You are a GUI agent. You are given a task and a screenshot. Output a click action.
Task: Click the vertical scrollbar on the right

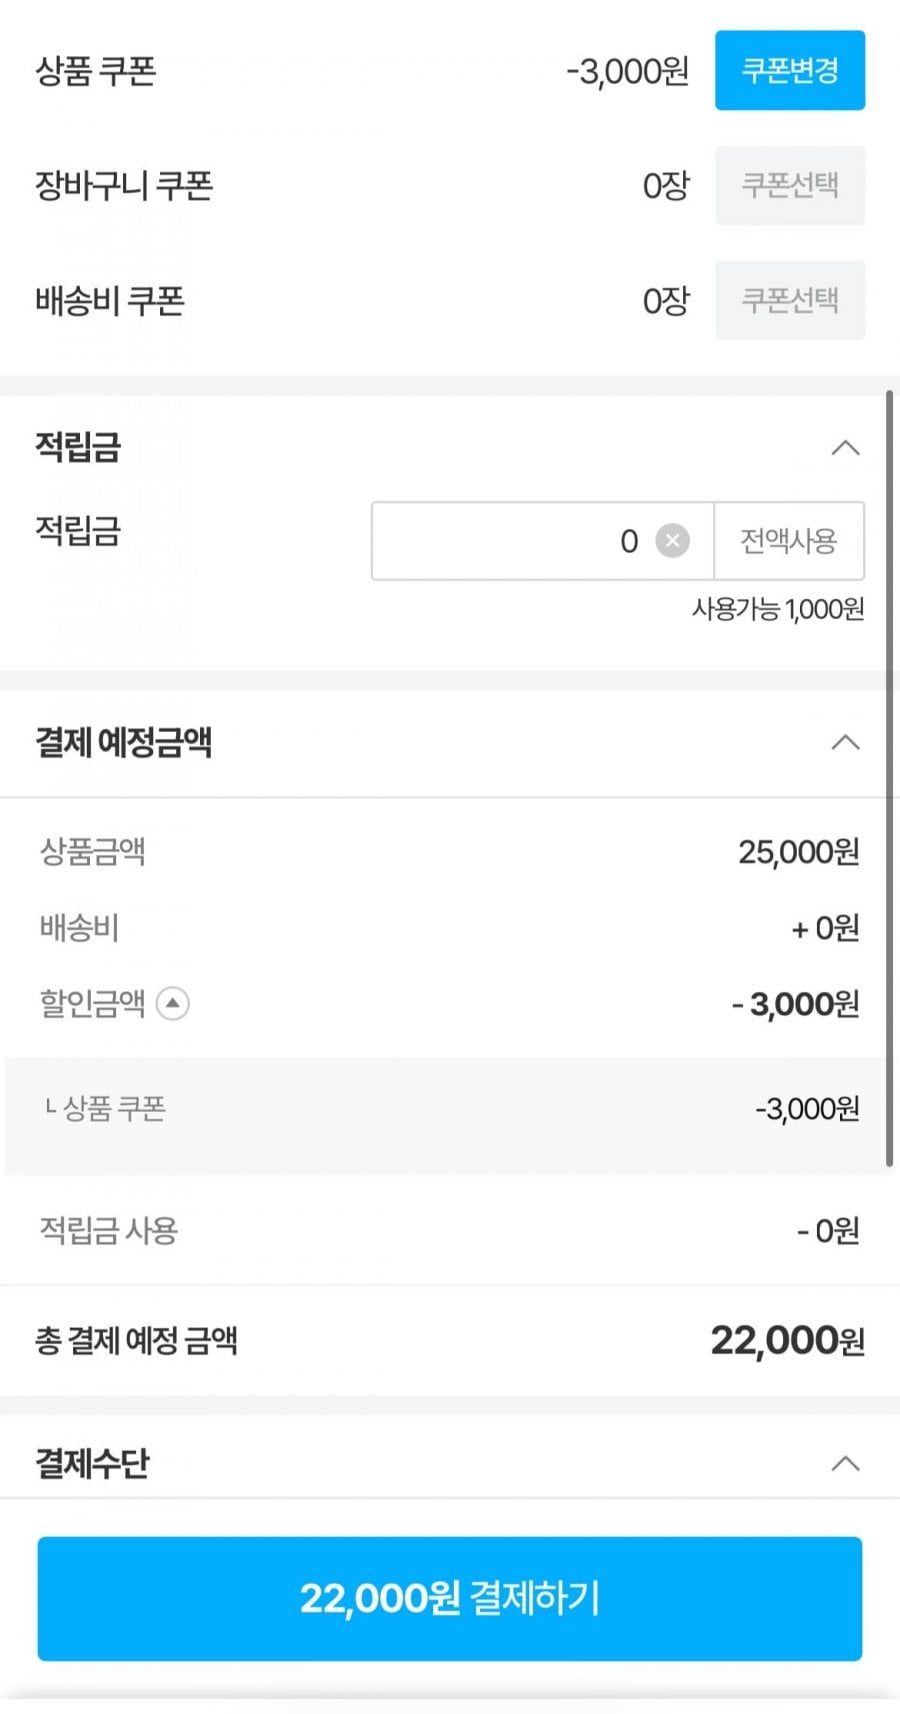pos(889,780)
